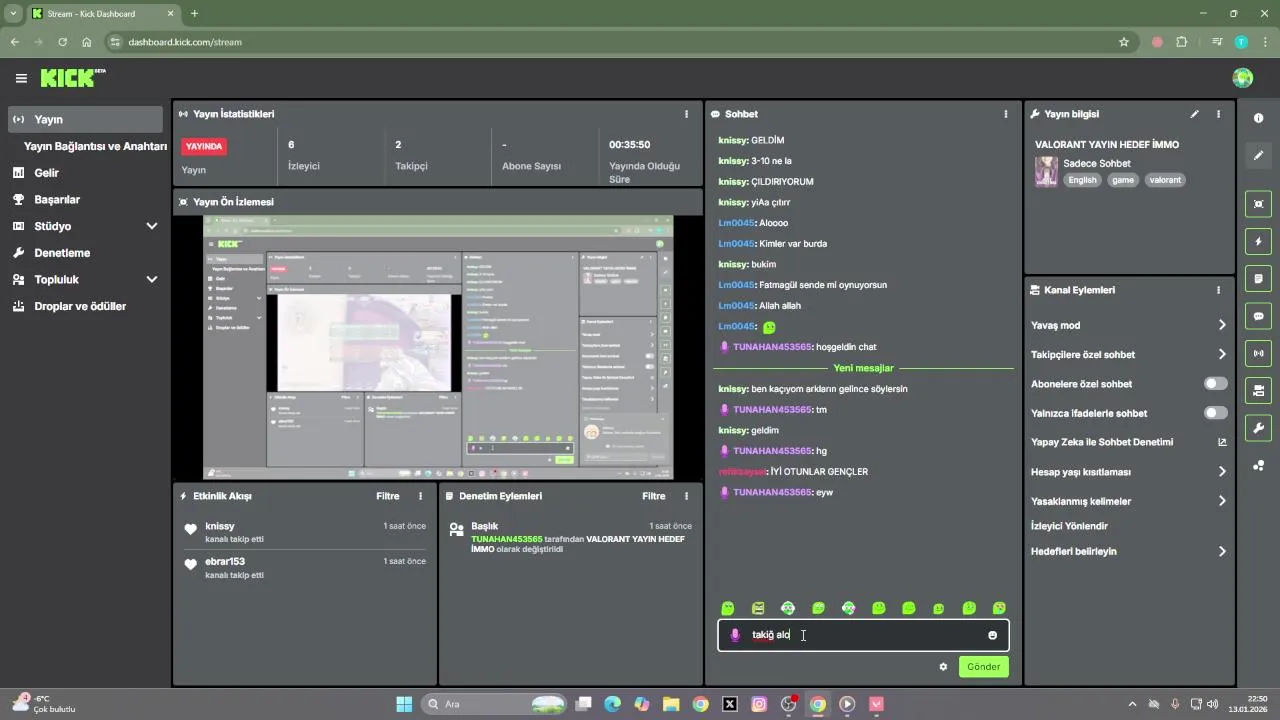Toggle stream statistics broadcast icon in right sidebar

(1258, 353)
